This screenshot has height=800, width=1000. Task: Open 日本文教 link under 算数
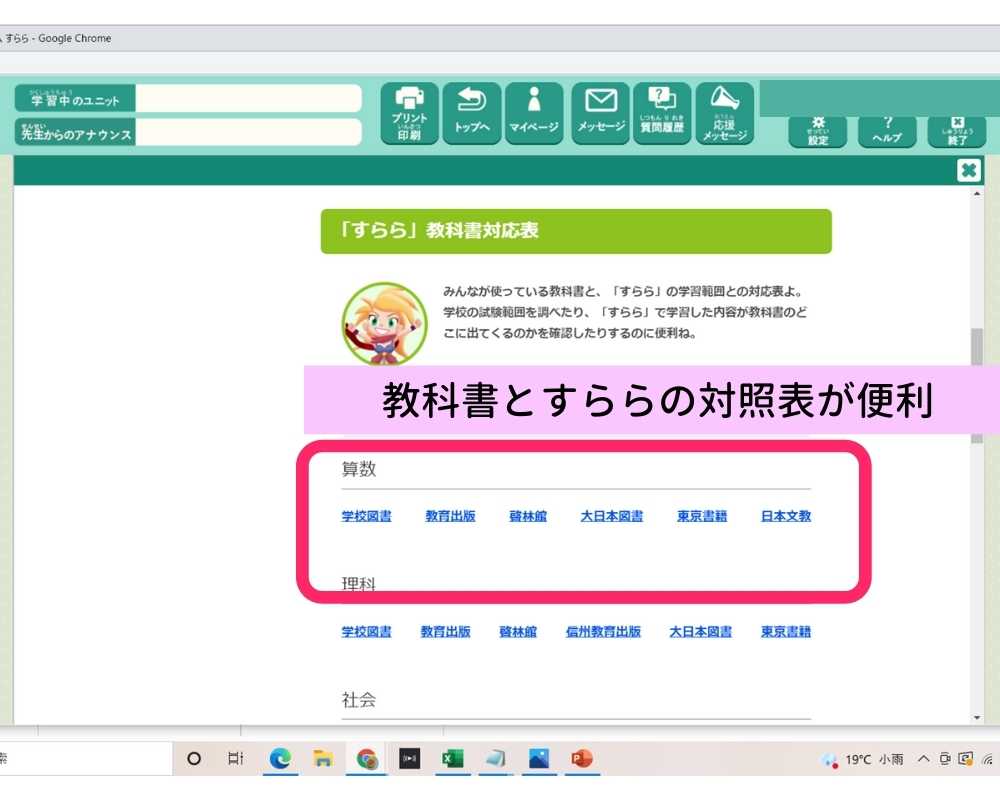pyautogui.click(x=786, y=516)
